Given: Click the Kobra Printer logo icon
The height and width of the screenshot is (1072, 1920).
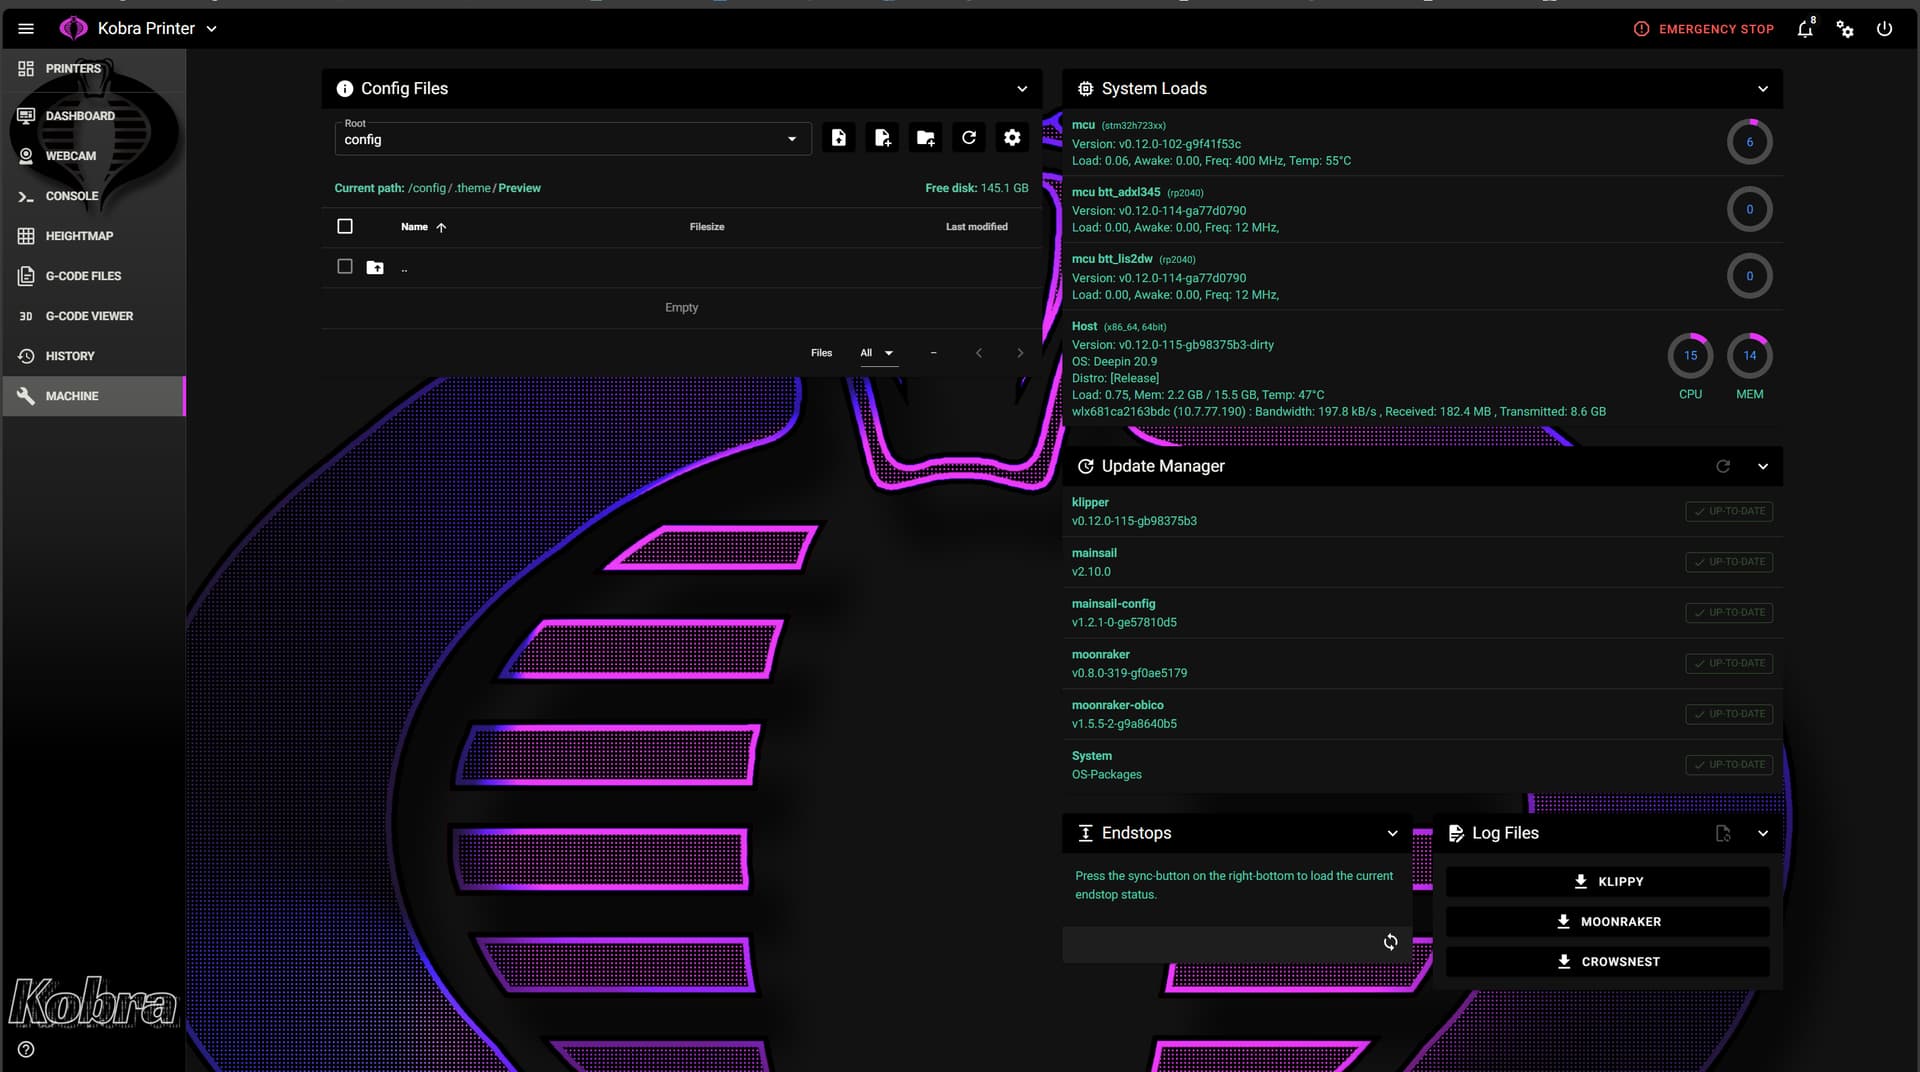Looking at the screenshot, I should 73,29.
